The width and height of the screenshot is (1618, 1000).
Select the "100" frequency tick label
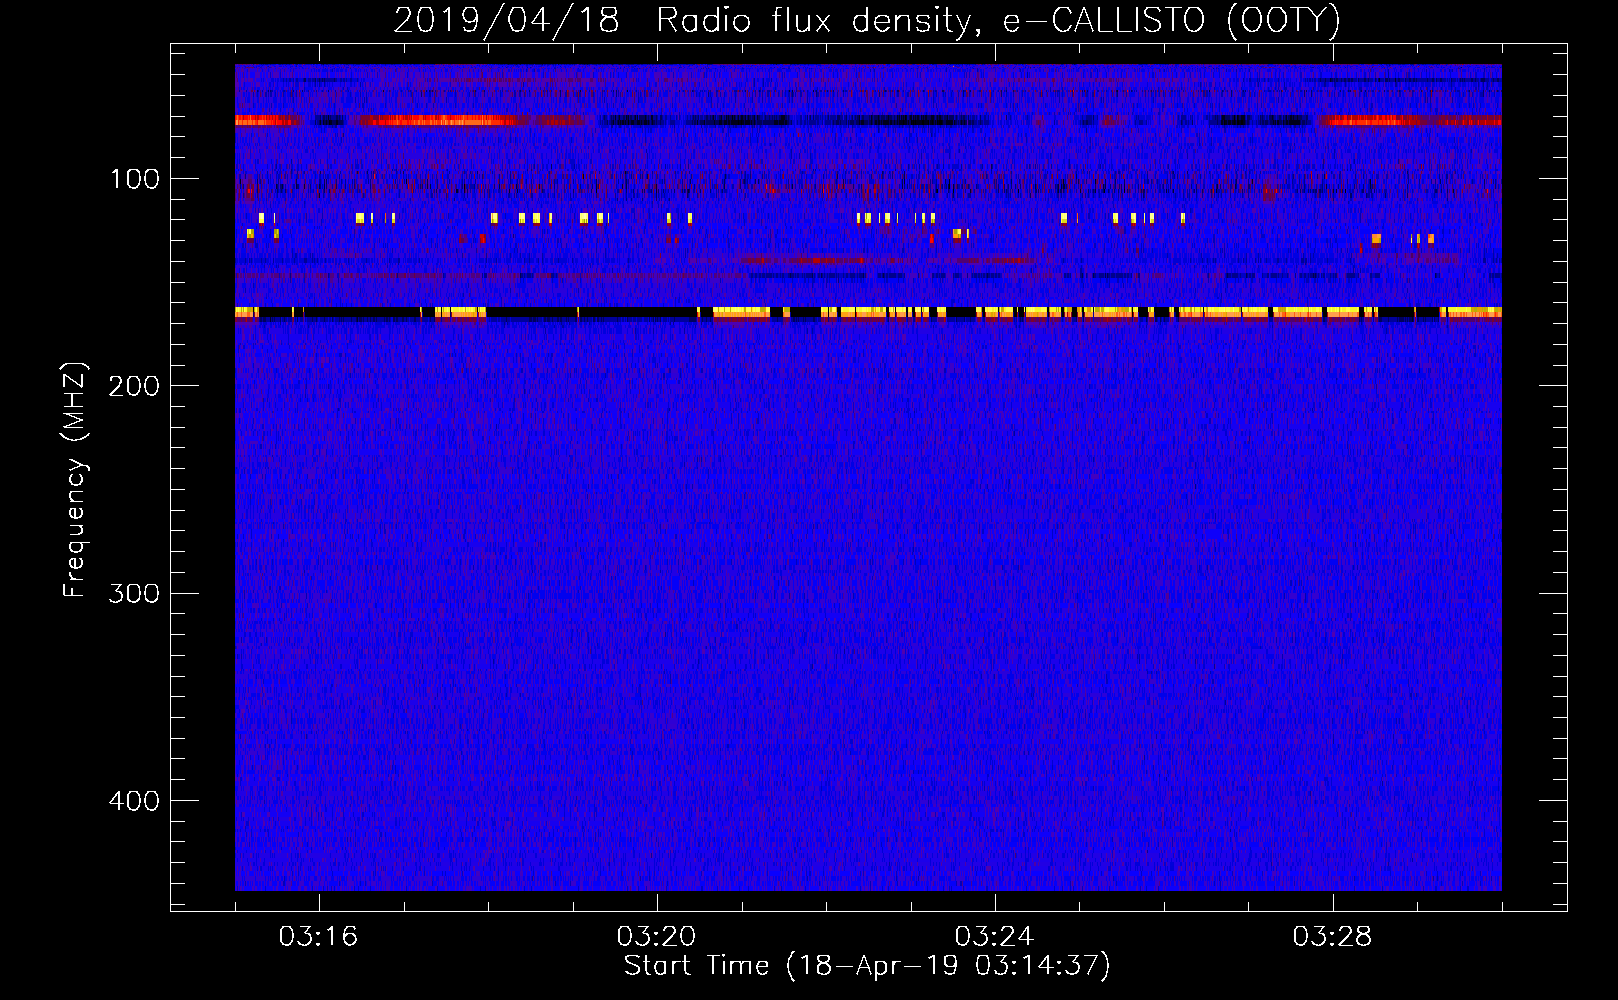click(135, 179)
